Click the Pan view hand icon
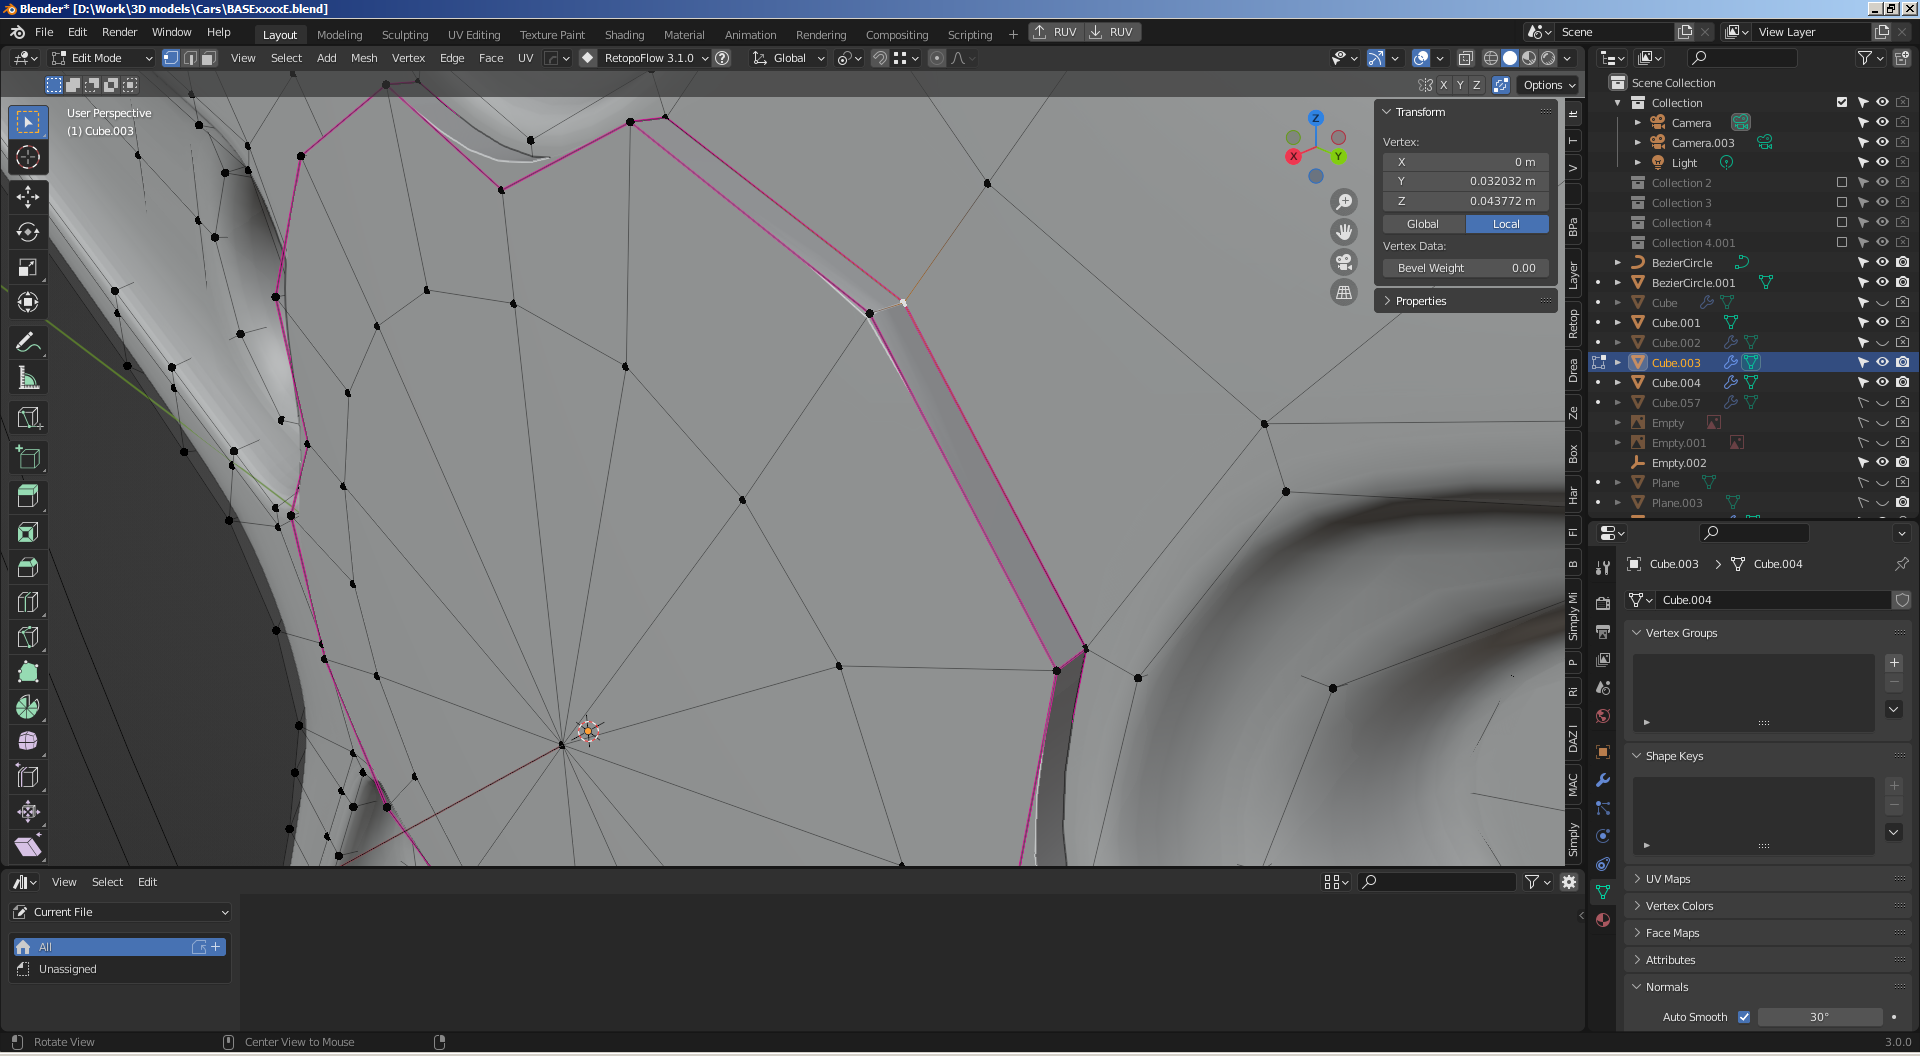This screenshot has height=1056, width=1920. tap(1344, 232)
